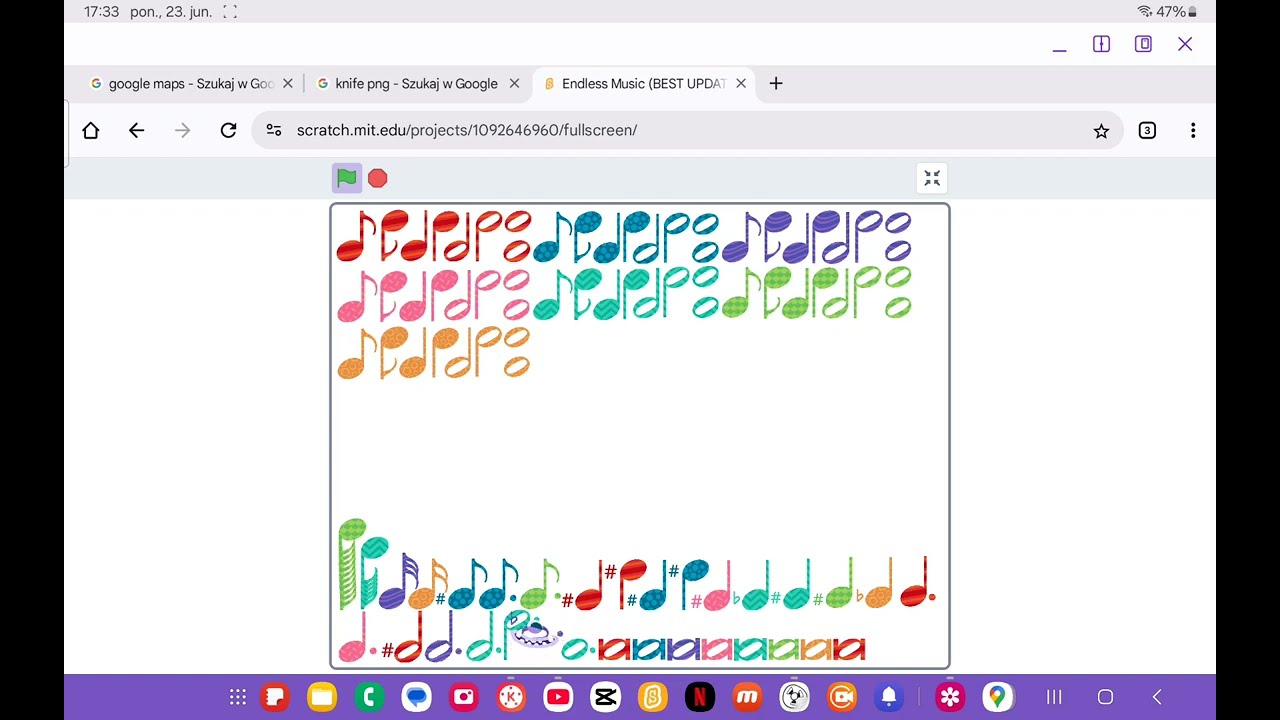Close the knife png tab
This screenshot has height=720, width=1280.
tap(514, 84)
